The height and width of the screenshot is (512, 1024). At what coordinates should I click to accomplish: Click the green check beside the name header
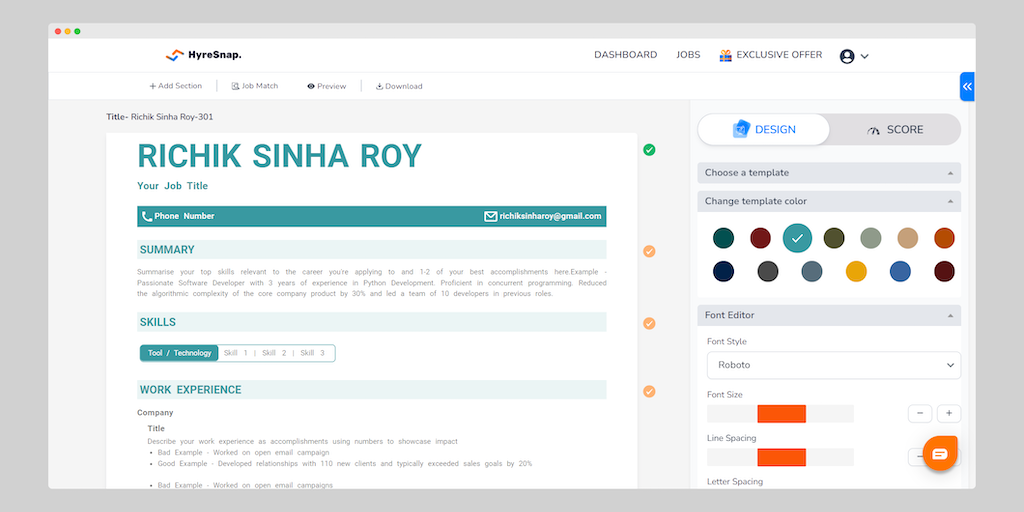point(649,150)
